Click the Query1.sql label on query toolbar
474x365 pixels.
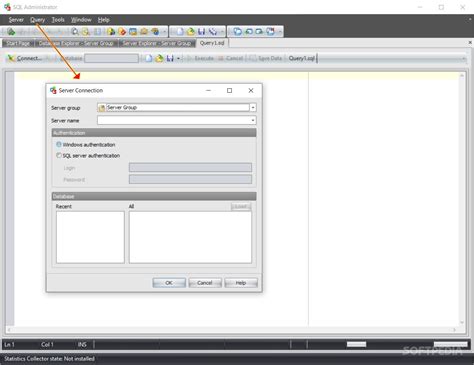pyautogui.click(x=302, y=58)
